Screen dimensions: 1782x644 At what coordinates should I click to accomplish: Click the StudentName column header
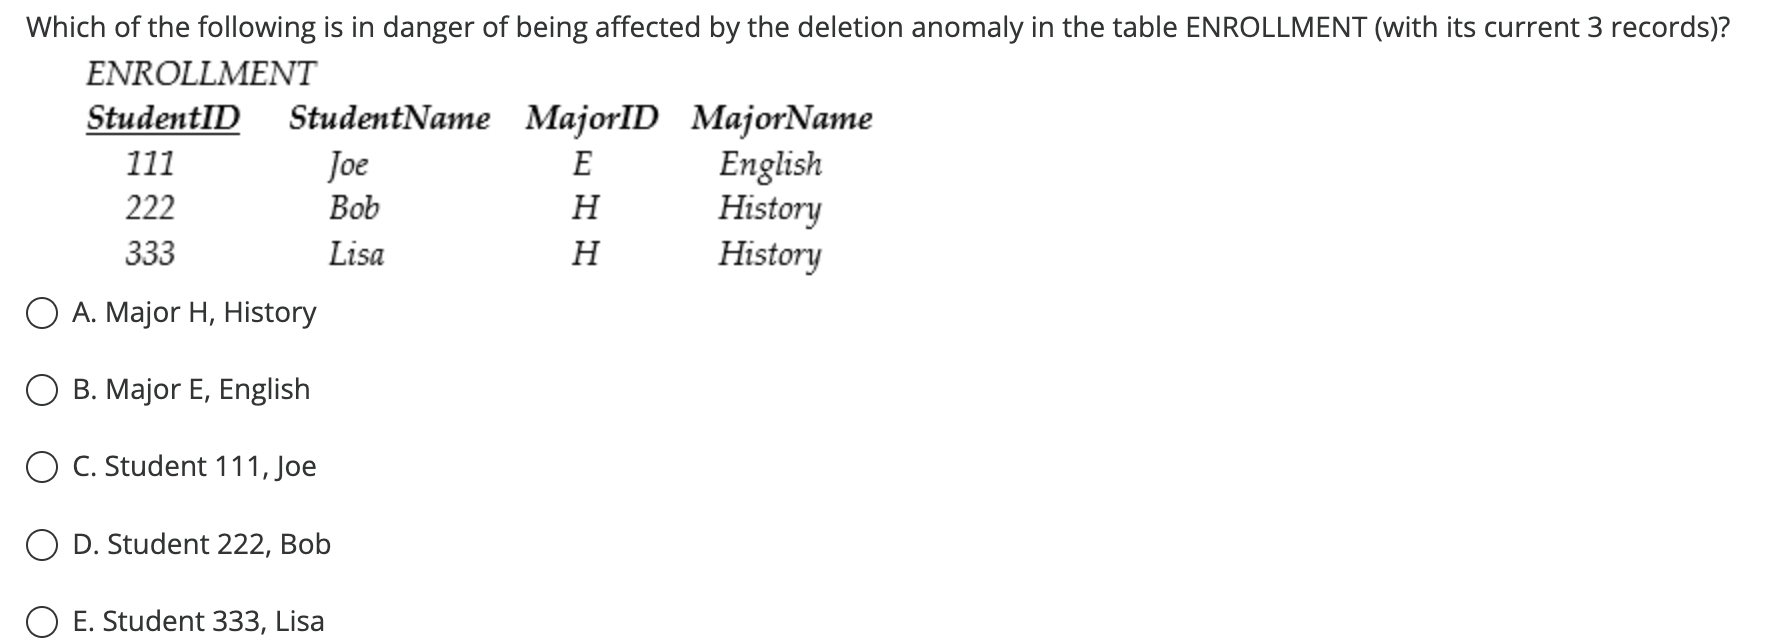coord(389,118)
